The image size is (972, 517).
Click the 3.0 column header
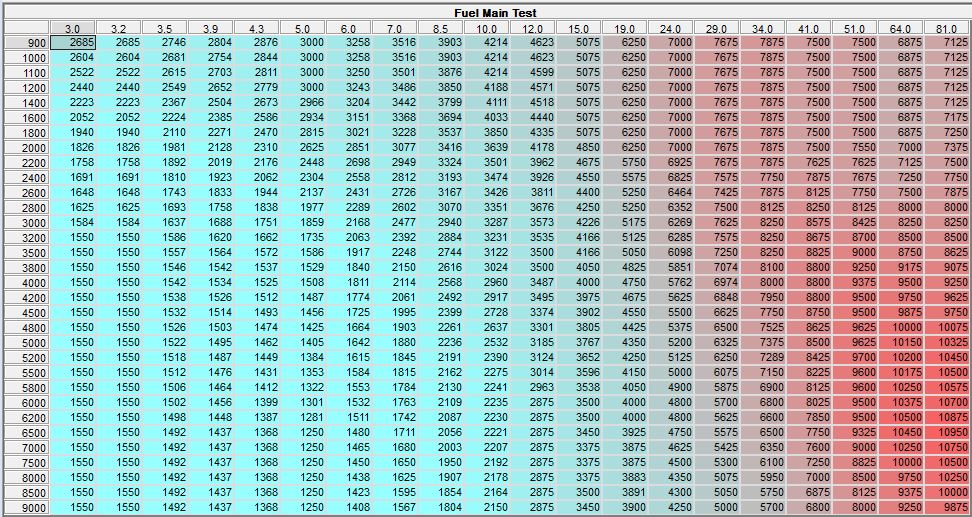click(73, 28)
